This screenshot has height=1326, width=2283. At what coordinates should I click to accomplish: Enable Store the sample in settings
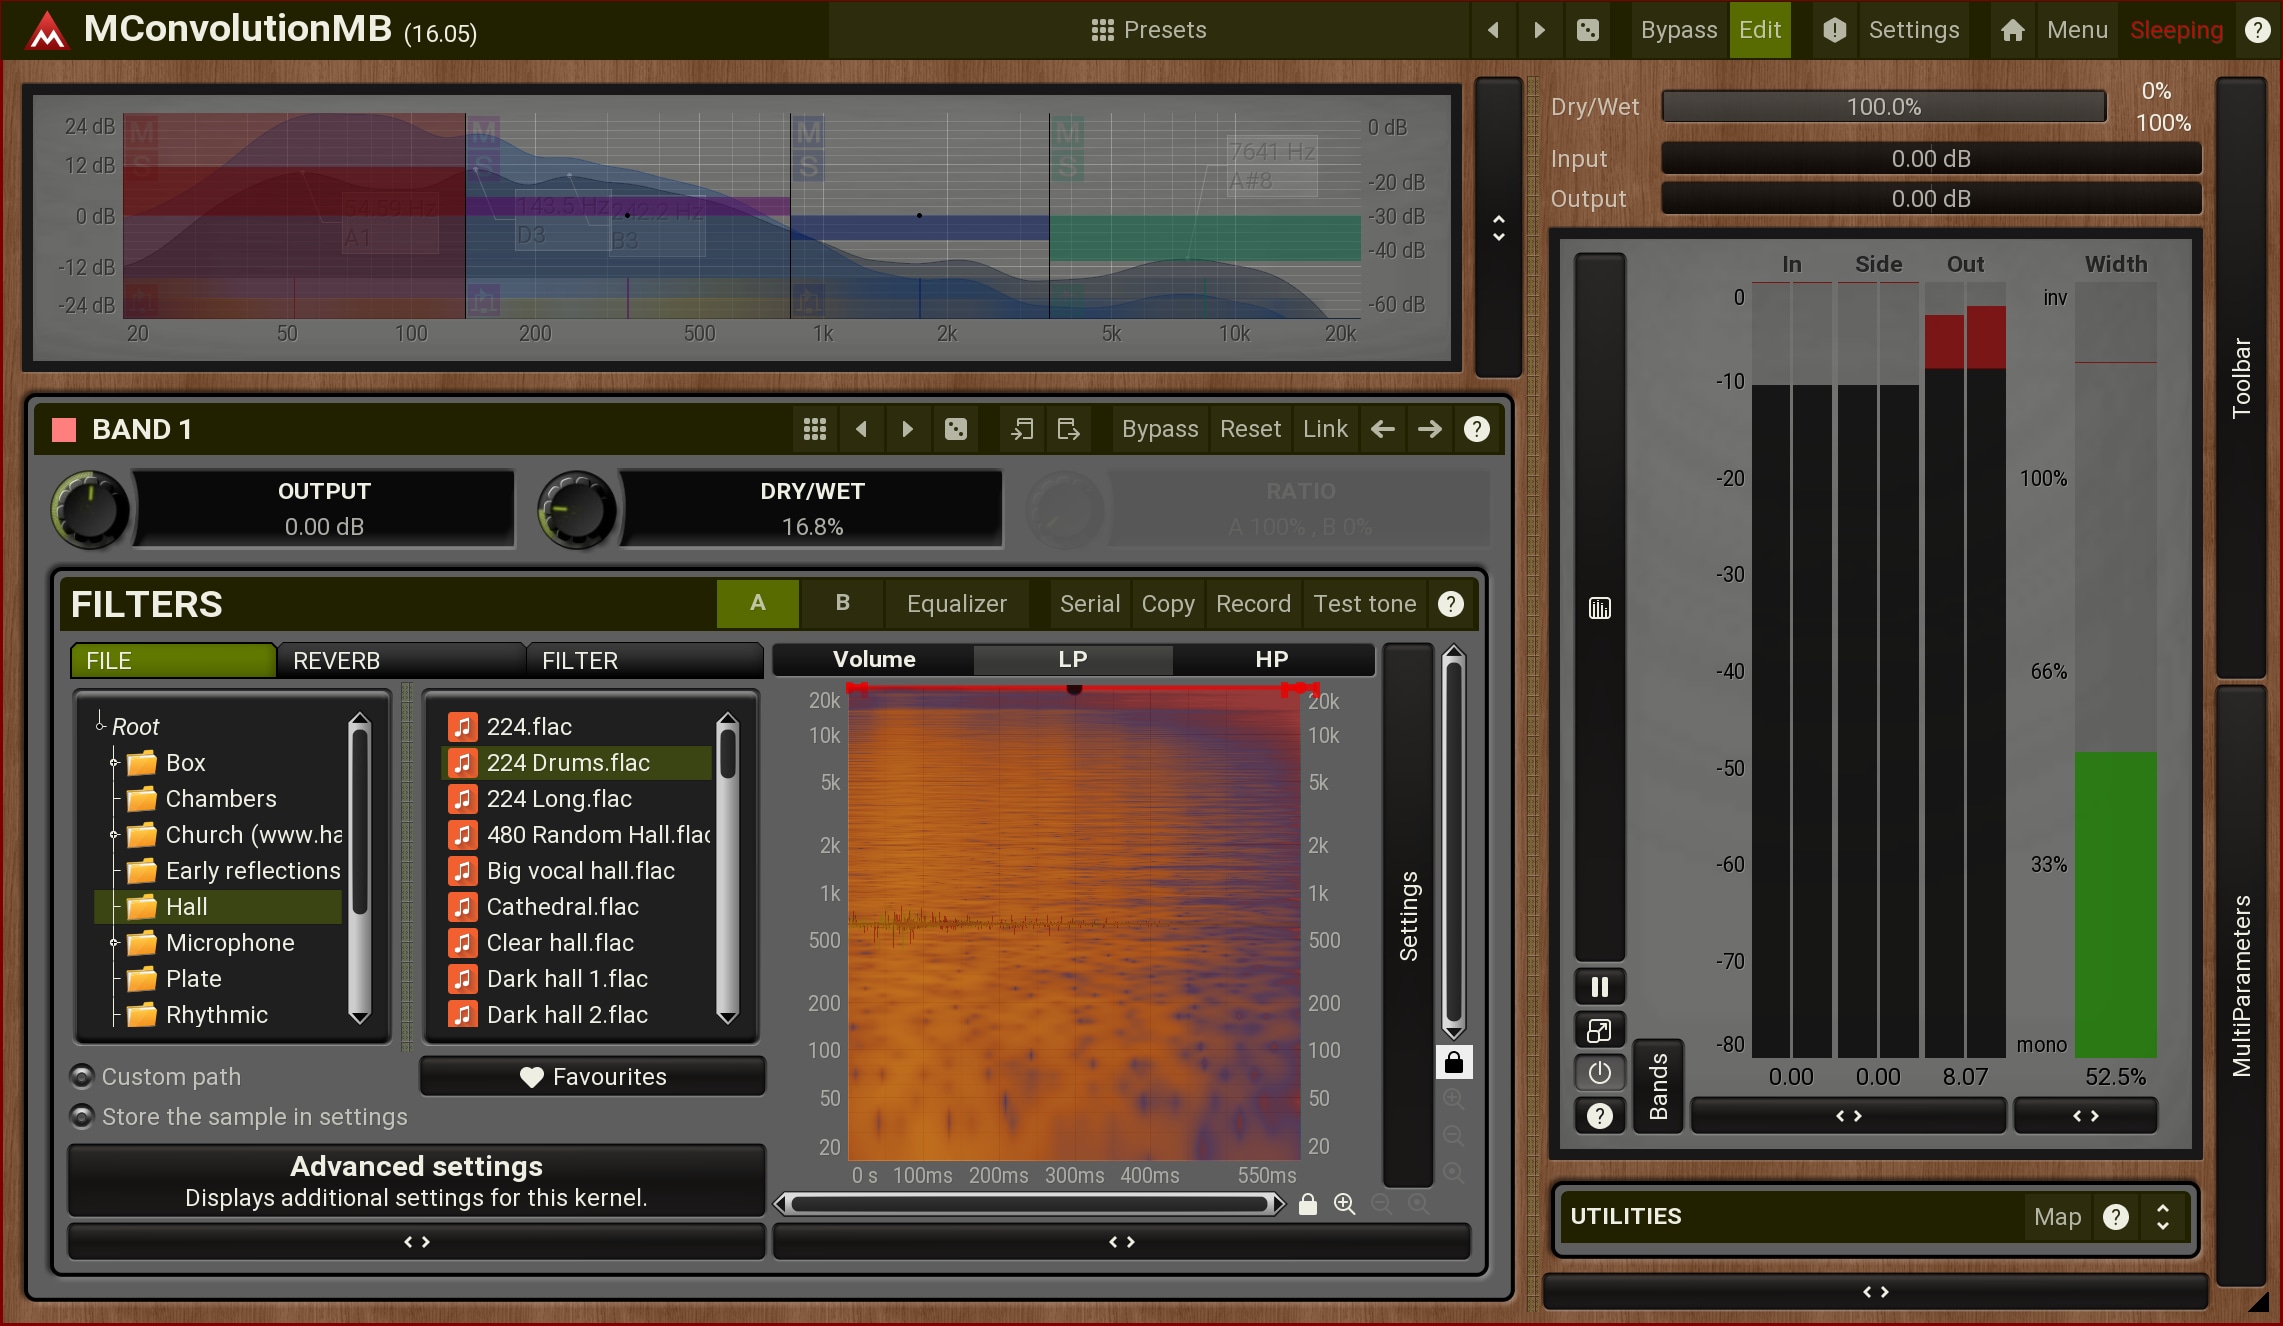click(83, 1117)
